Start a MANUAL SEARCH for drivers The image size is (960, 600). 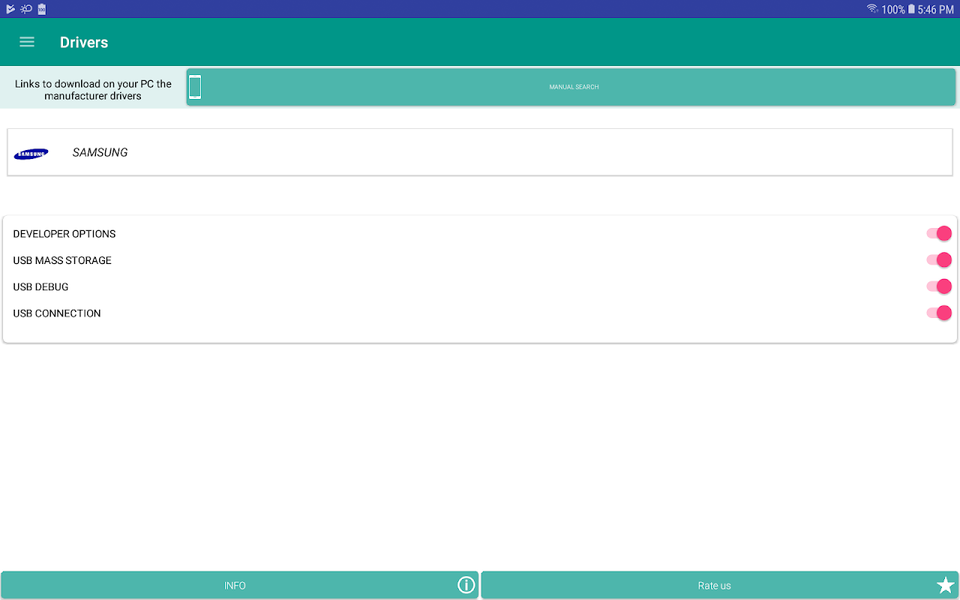click(x=573, y=86)
